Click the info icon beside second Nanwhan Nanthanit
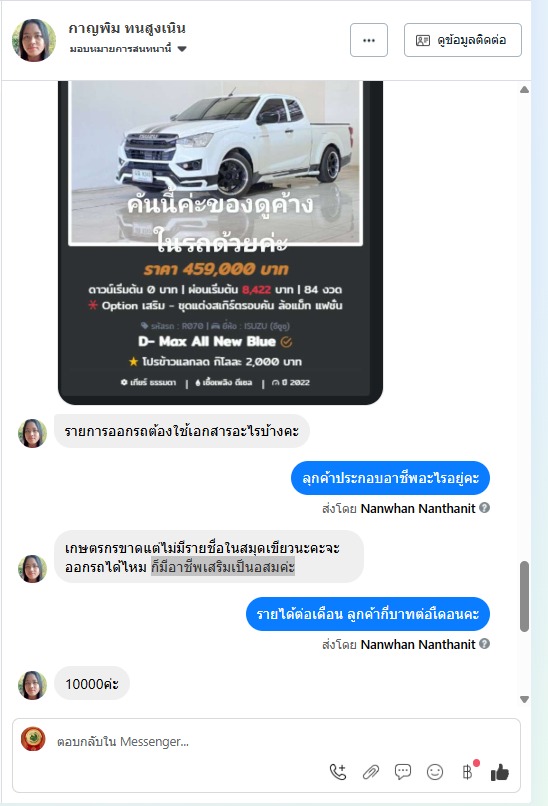The height and width of the screenshot is (806, 548). pos(484,644)
